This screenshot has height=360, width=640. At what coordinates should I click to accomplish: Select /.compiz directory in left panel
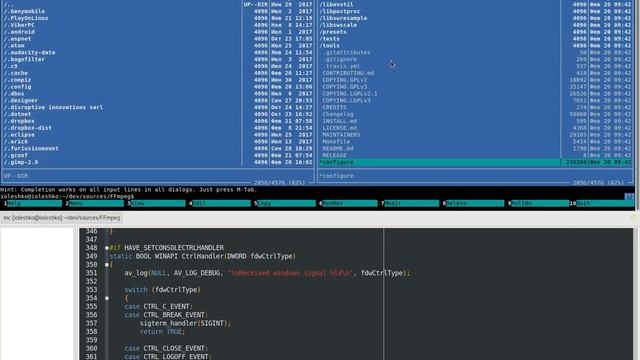point(18,80)
